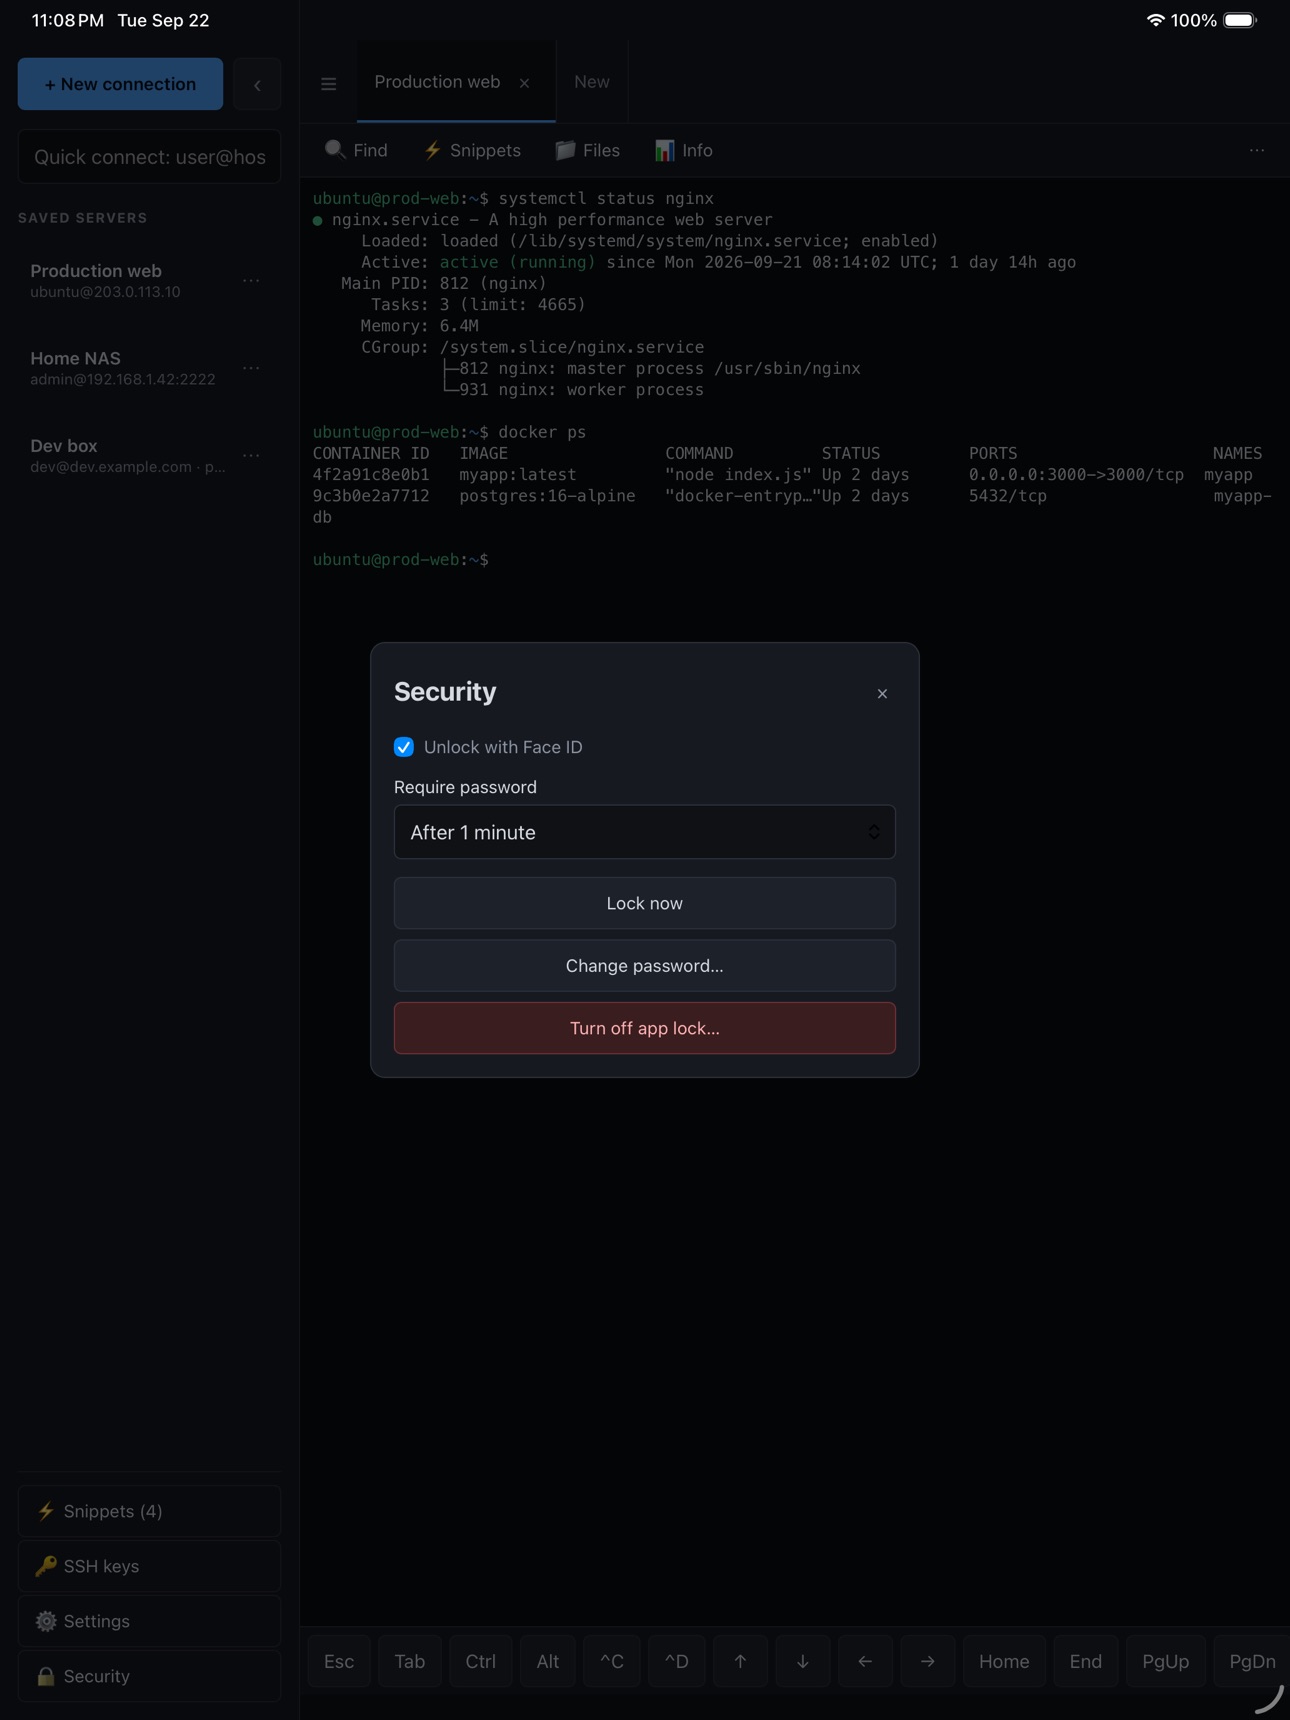The height and width of the screenshot is (1720, 1290).
Task: Select the Home NAS saved server
Action: tap(149, 368)
